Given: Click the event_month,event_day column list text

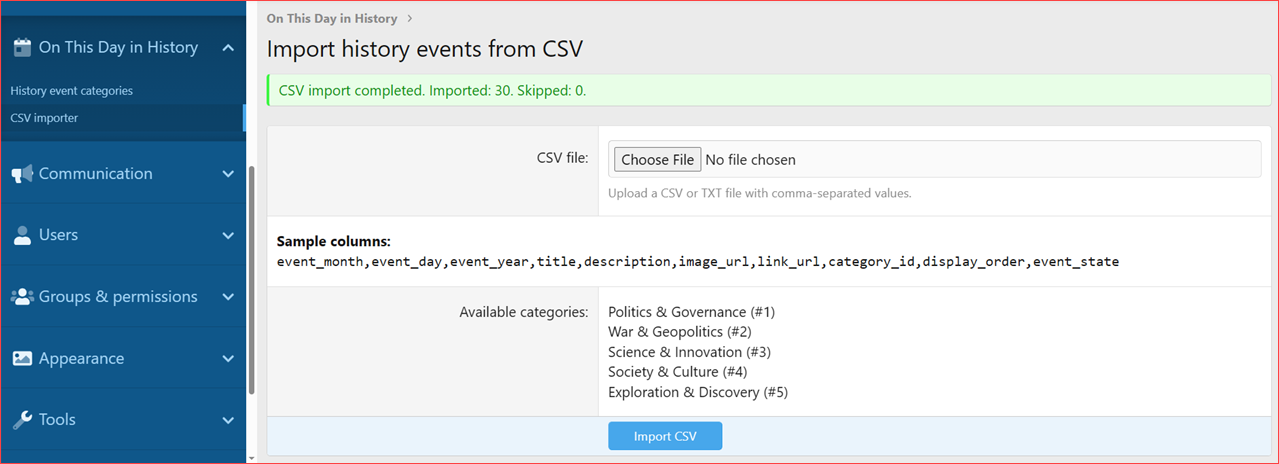Looking at the screenshot, I should click(x=698, y=262).
